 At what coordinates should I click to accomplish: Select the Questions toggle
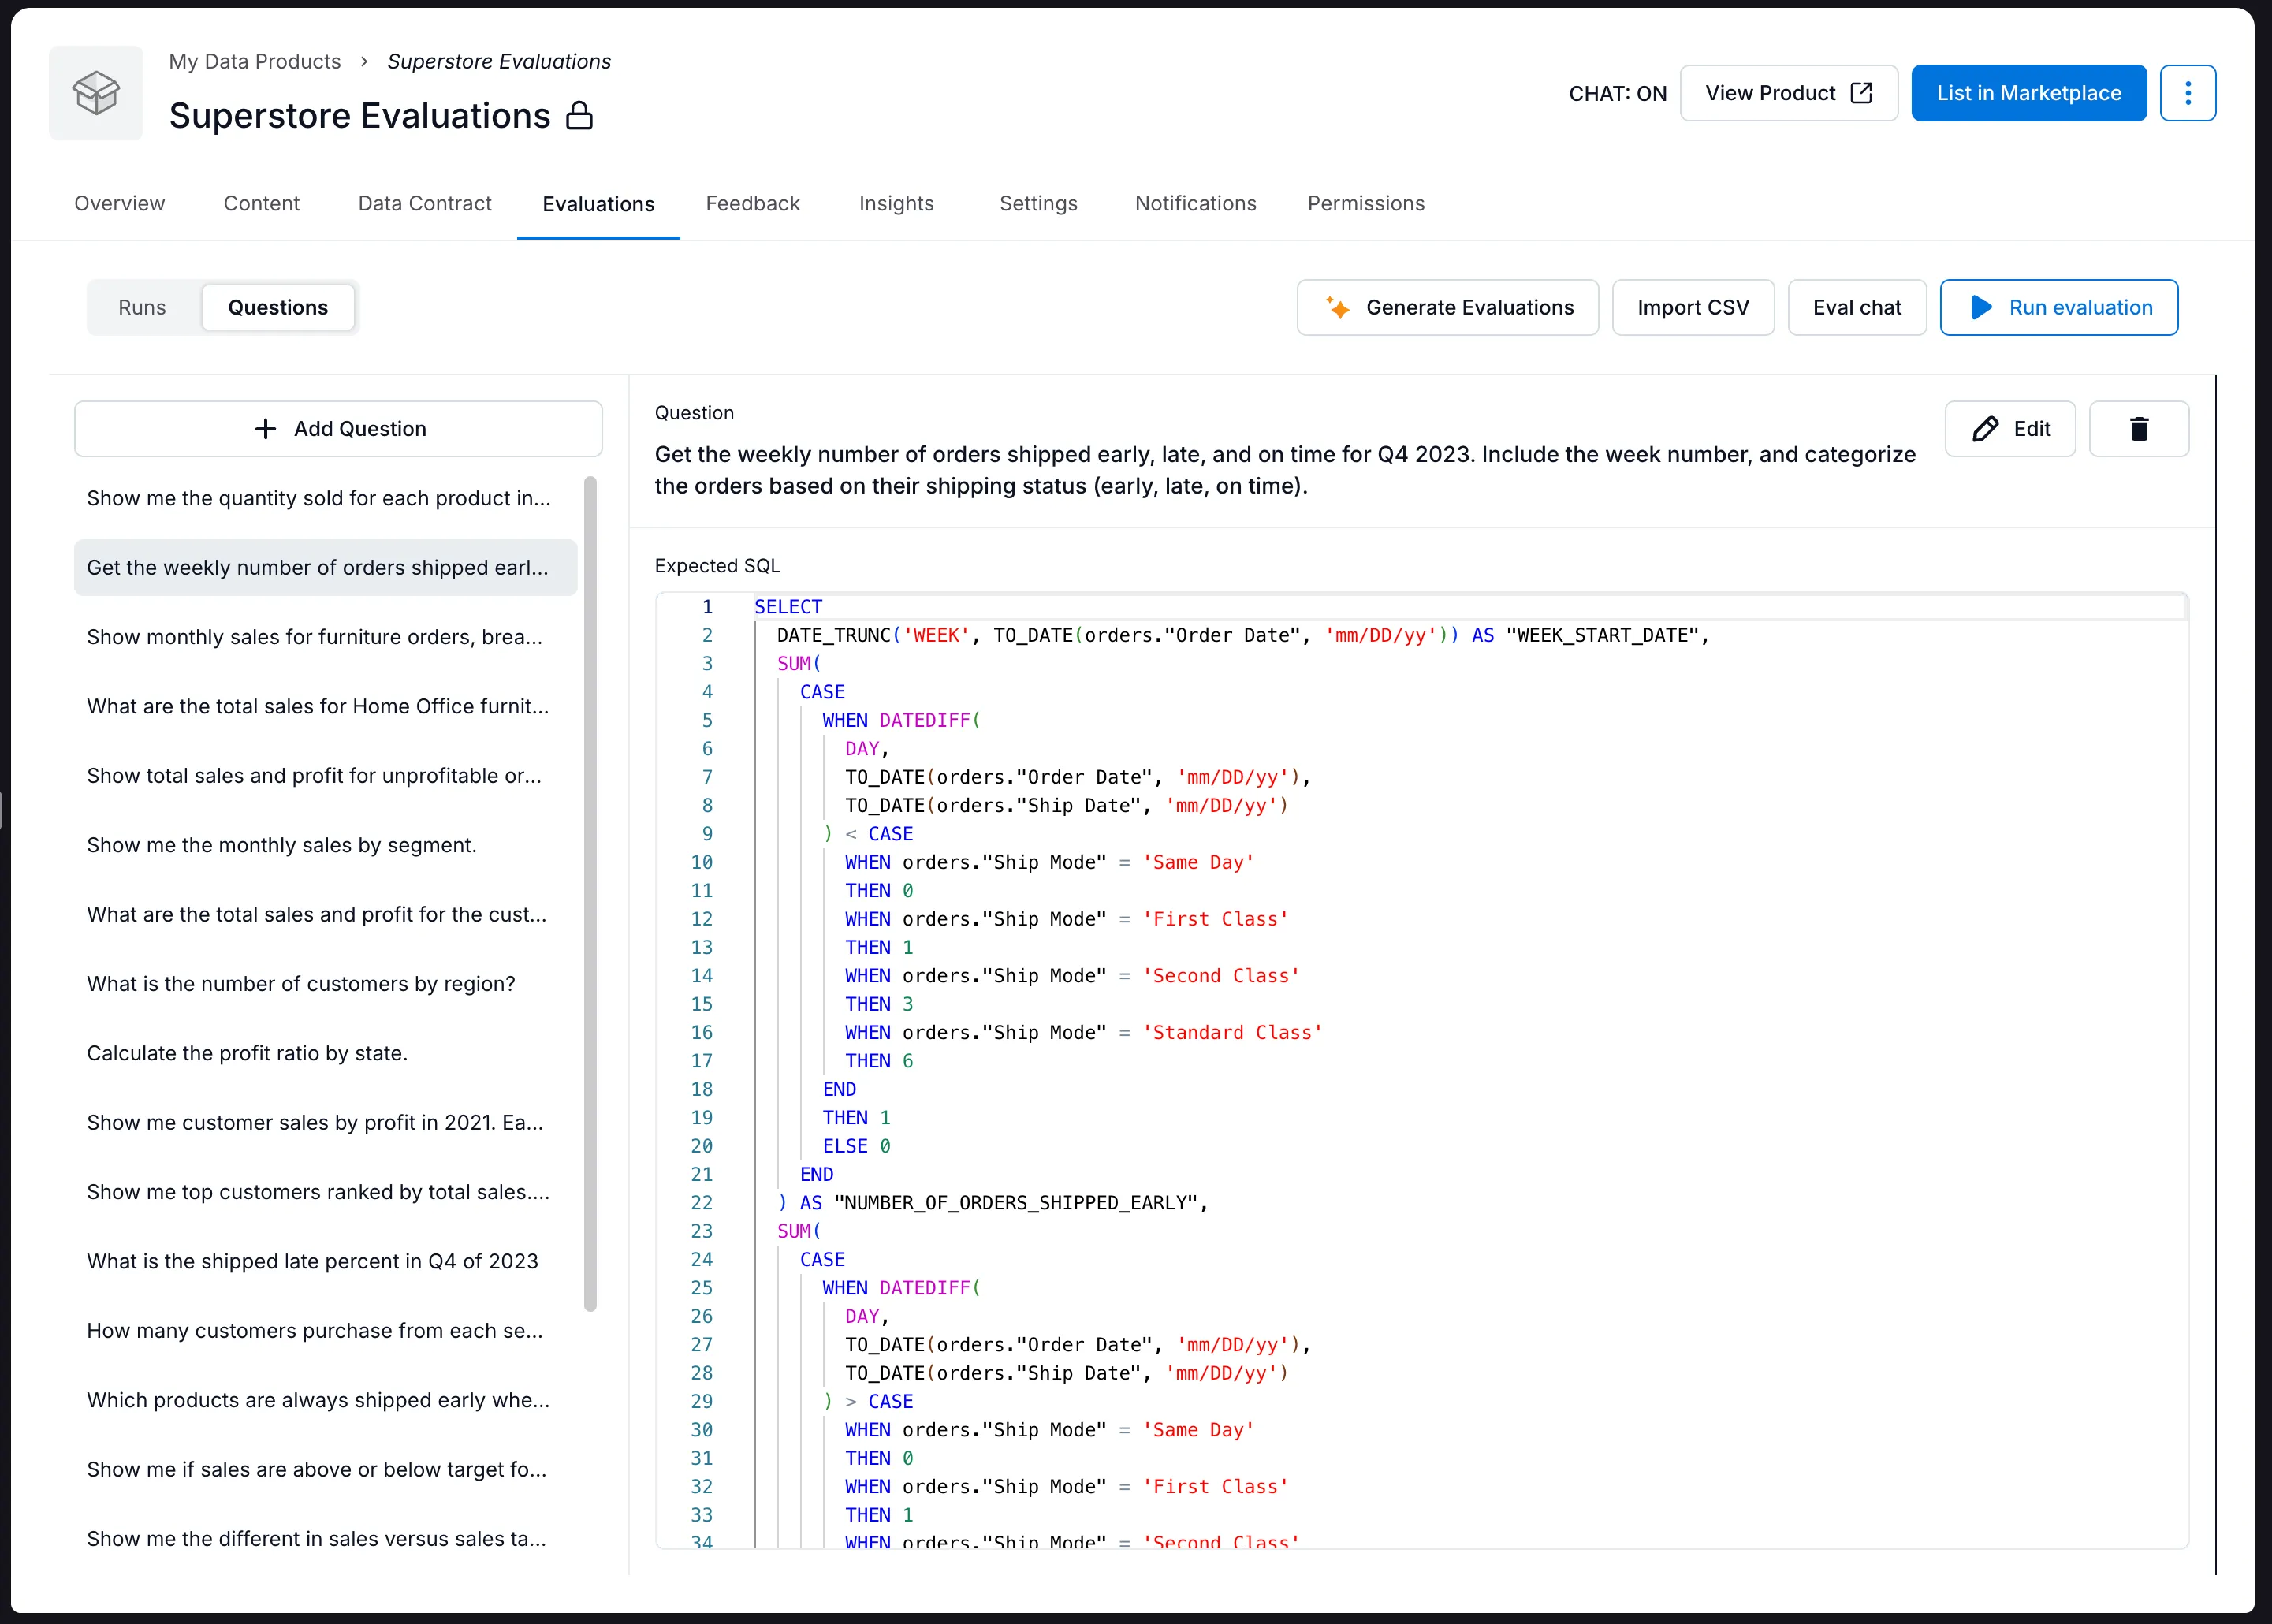[x=278, y=307]
